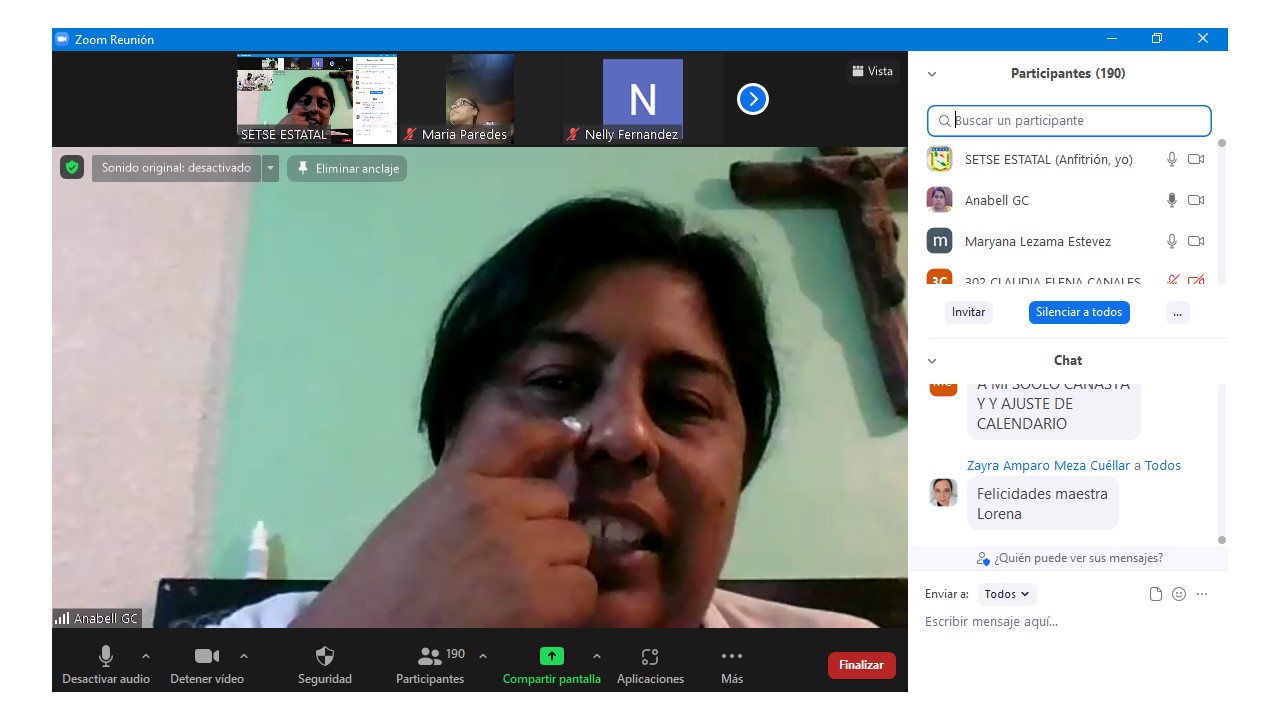This screenshot has width=1280, height=720.
Task: Open the share options caret next to Compartir pantalla
Action: point(597,656)
